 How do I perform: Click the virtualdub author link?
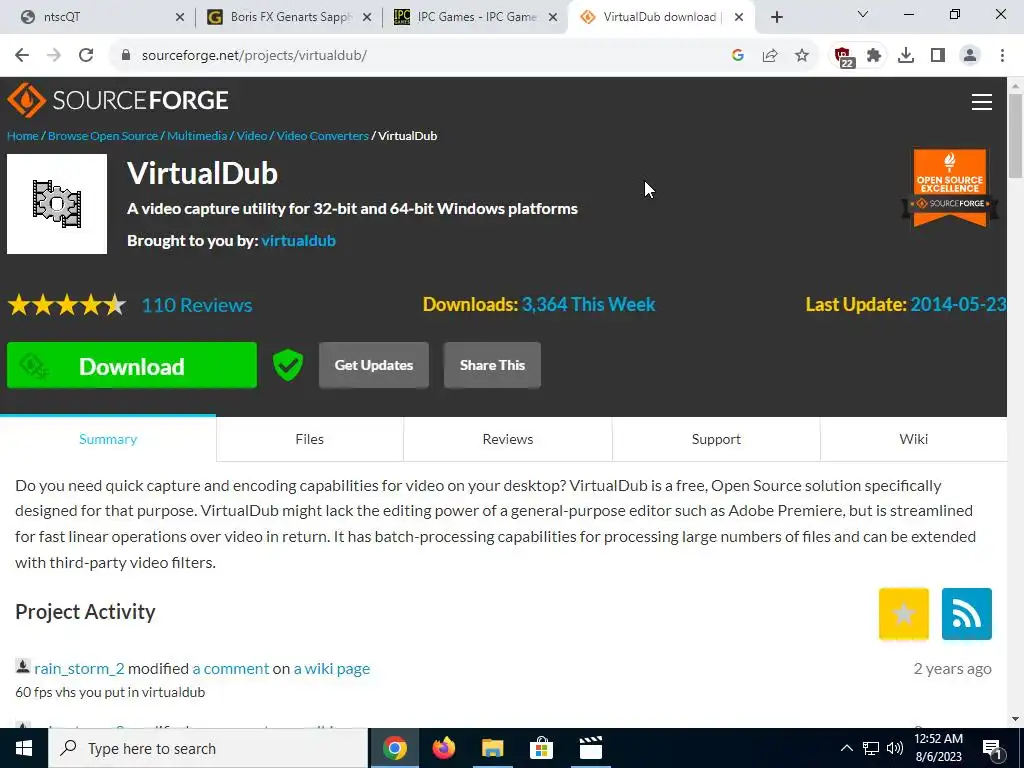click(298, 240)
